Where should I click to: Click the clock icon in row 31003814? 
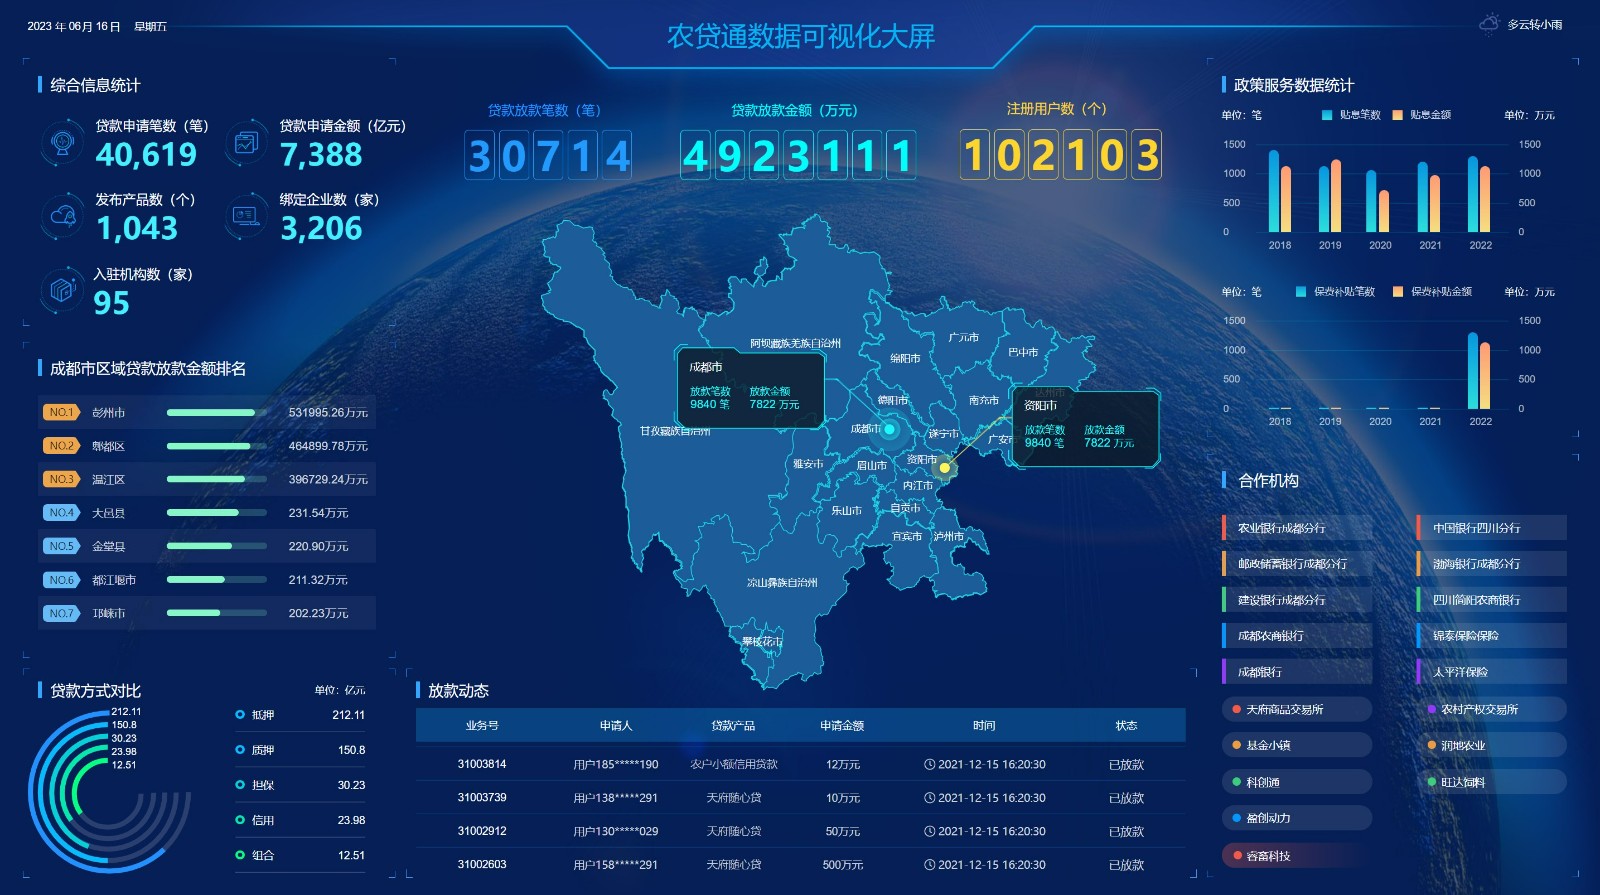(x=930, y=765)
